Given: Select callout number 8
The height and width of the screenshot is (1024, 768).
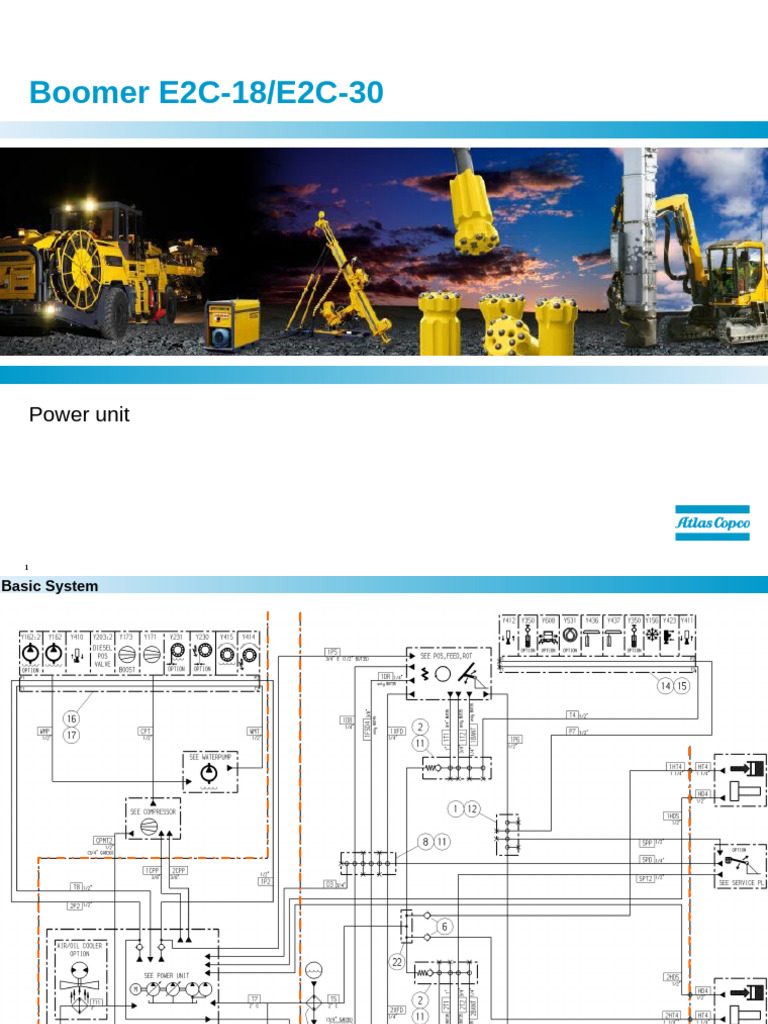Looking at the screenshot, I should [x=426, y=842].
